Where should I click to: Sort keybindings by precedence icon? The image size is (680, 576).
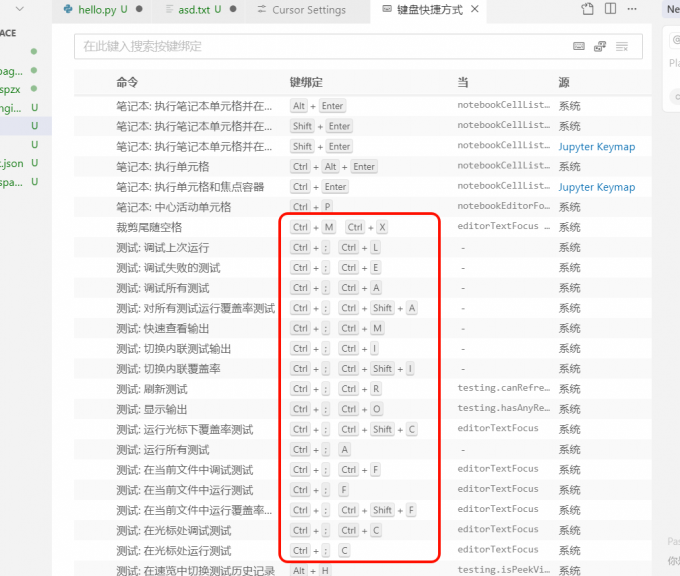(x=600, y=46)
